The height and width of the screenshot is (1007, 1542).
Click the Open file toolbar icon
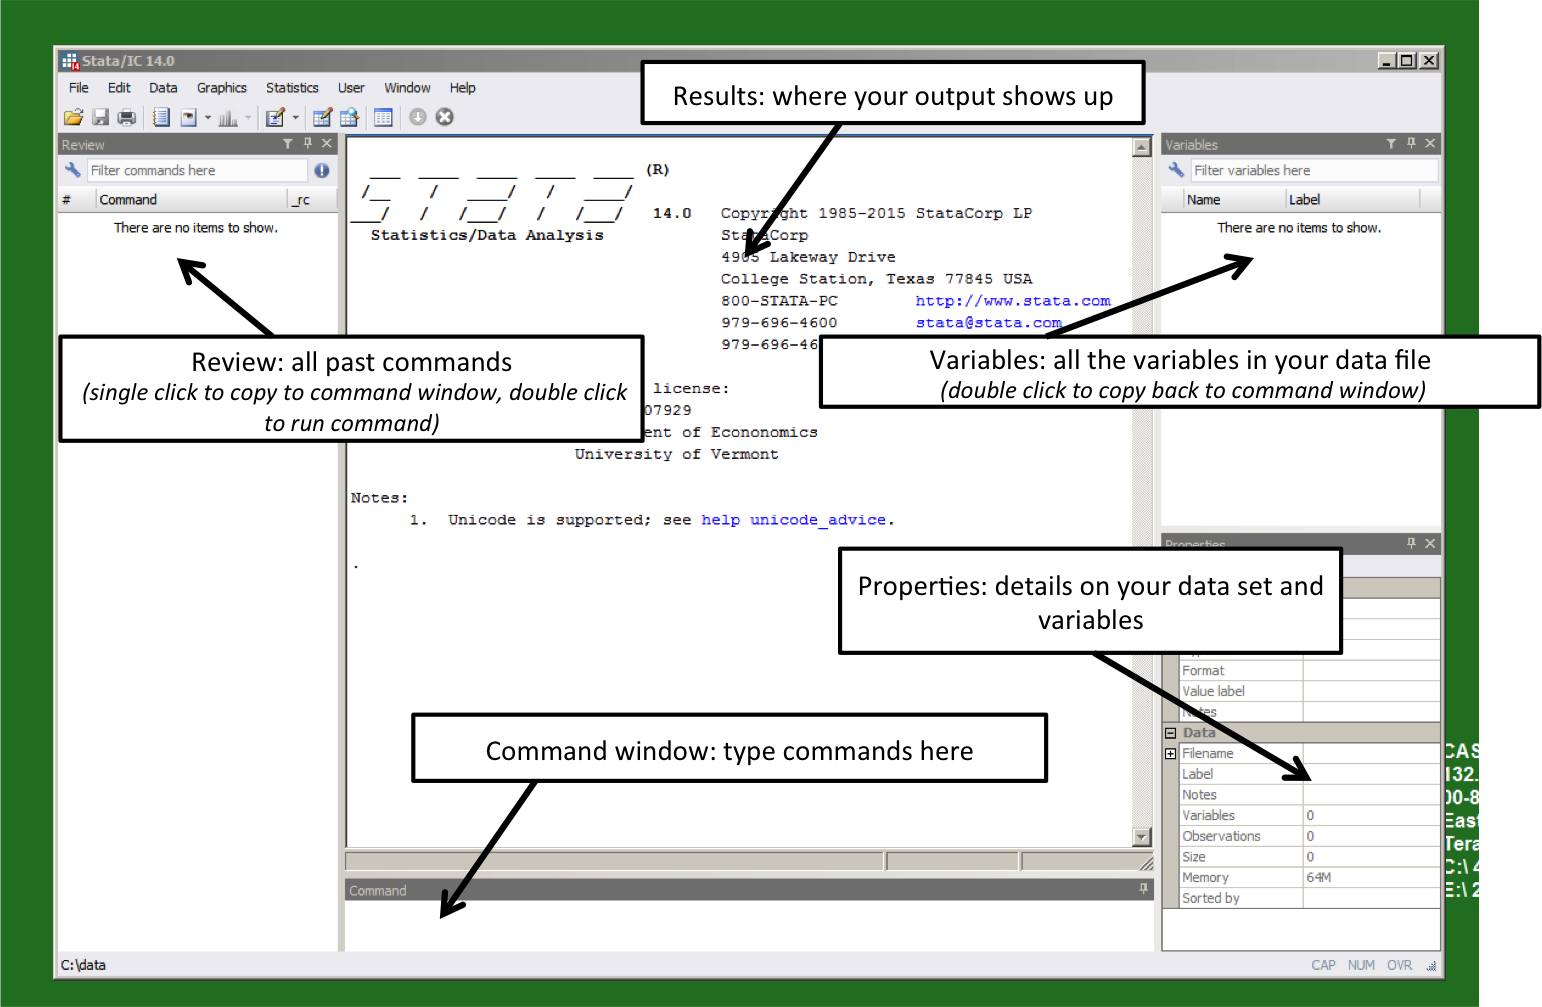(x=73, y=118)
